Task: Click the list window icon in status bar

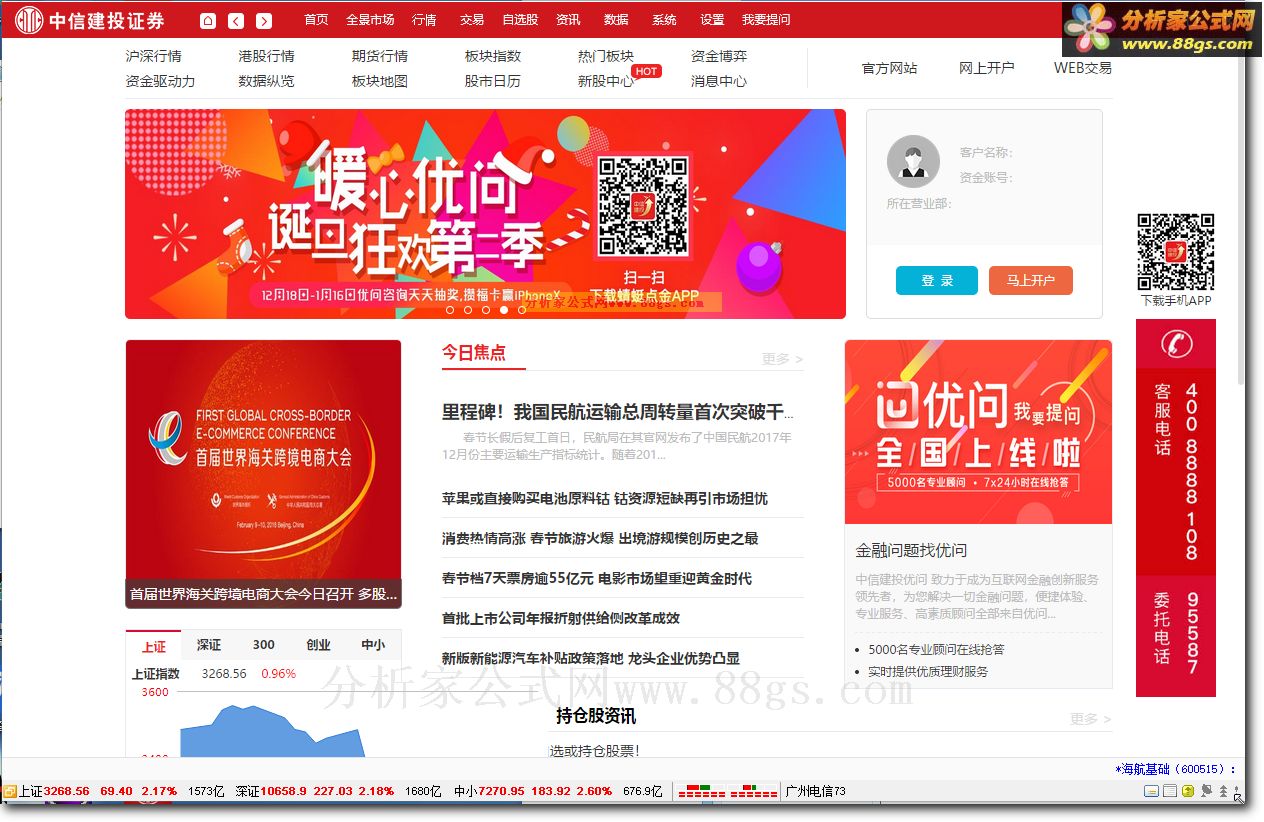Action: (x=1170, y=791)
